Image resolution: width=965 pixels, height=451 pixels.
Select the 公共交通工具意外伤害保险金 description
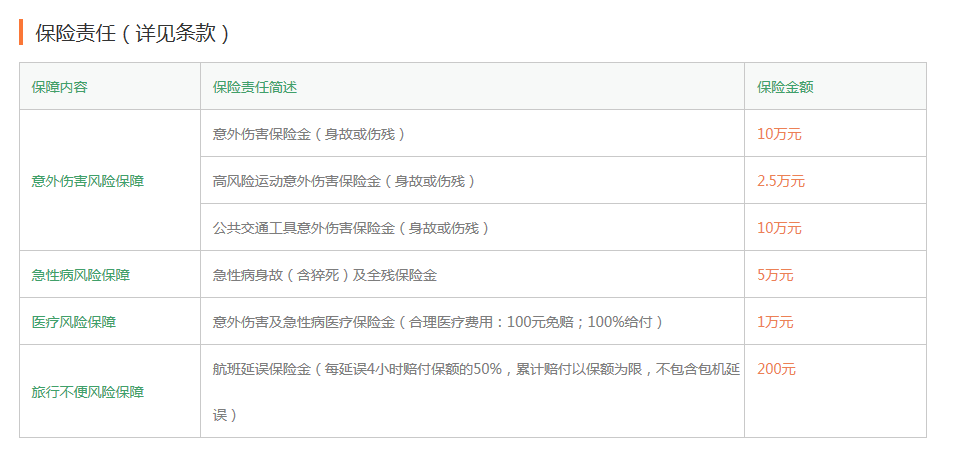[x=351, y=228]
